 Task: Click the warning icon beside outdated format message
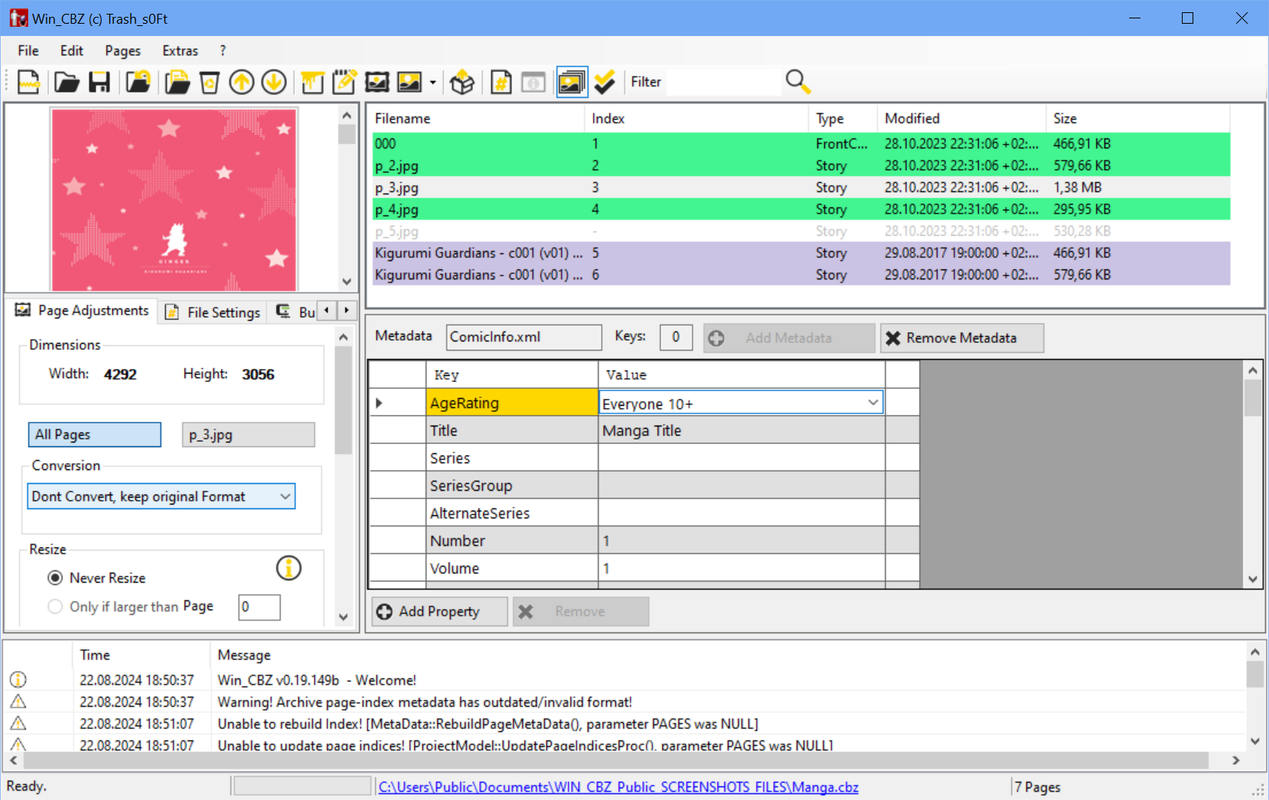point(18,702)
